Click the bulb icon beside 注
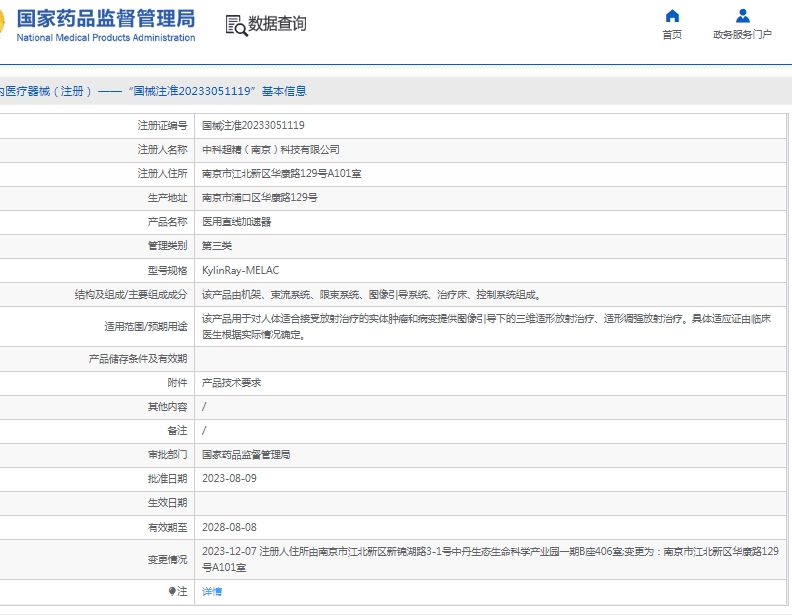792x615 pixels. pos(172,591)
